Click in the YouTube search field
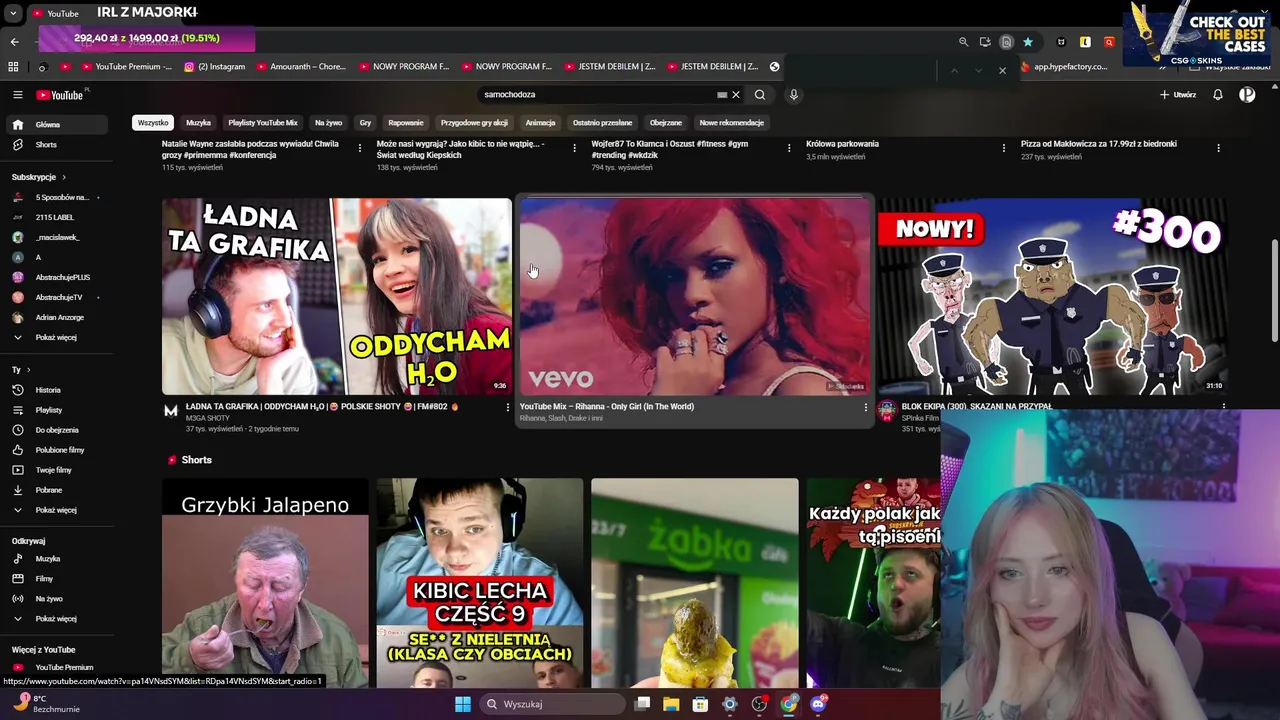Image resolution: width=1280 pixels, height=720 pixels. point(597,95)
